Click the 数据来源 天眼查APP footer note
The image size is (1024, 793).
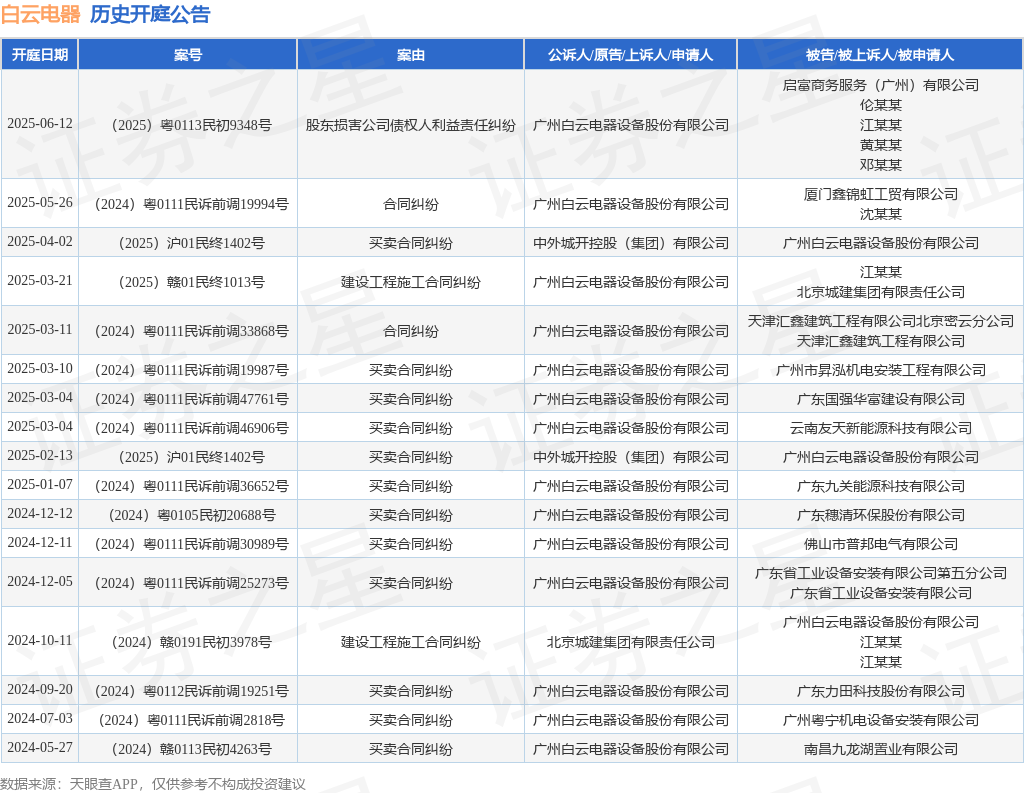[x=153, y=784]
